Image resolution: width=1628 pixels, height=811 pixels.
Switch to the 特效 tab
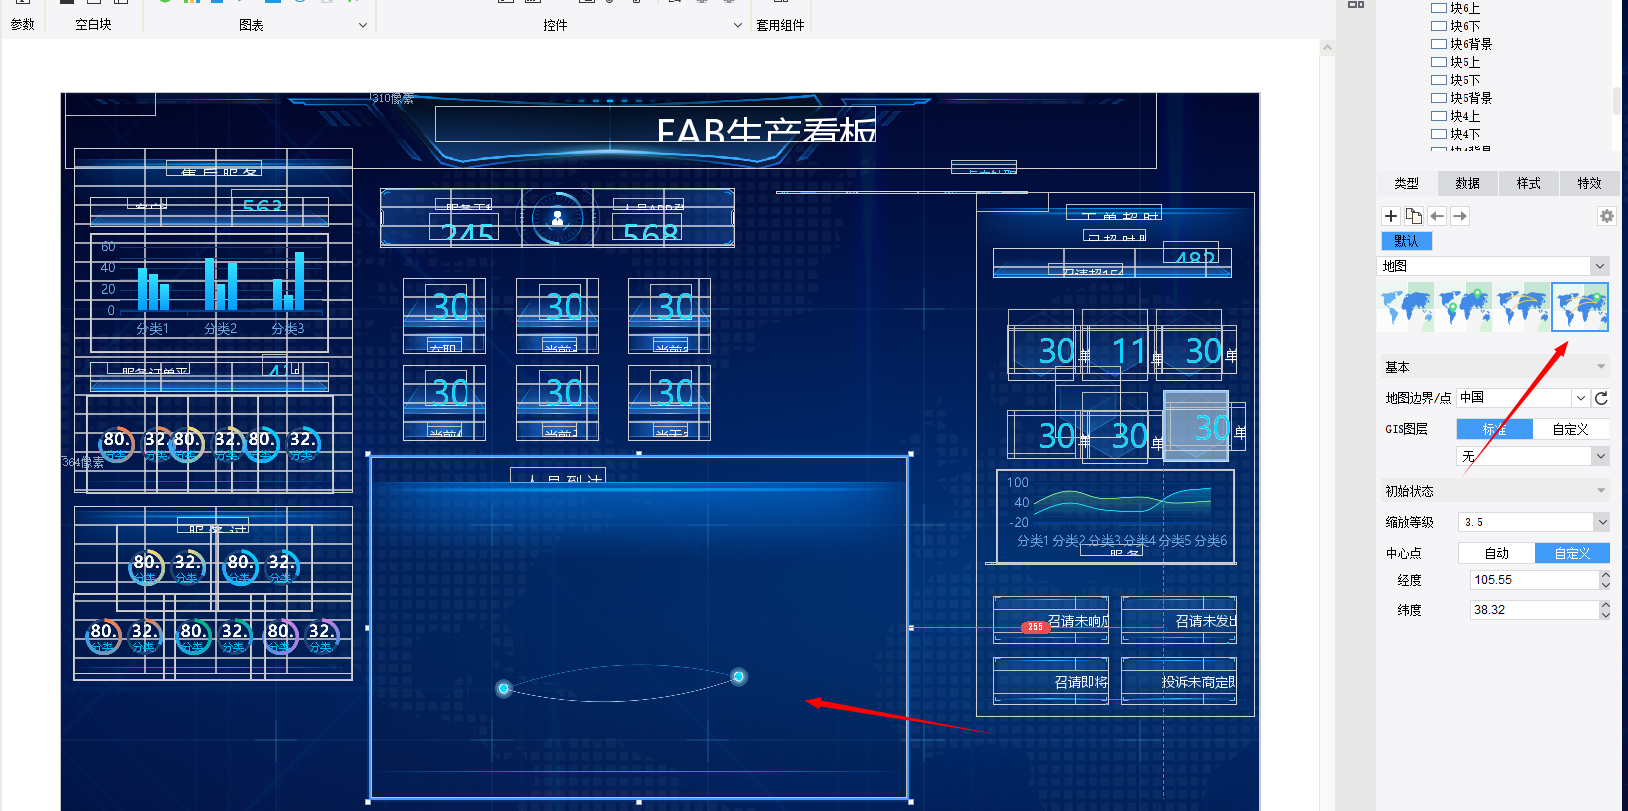[1590, 183]
